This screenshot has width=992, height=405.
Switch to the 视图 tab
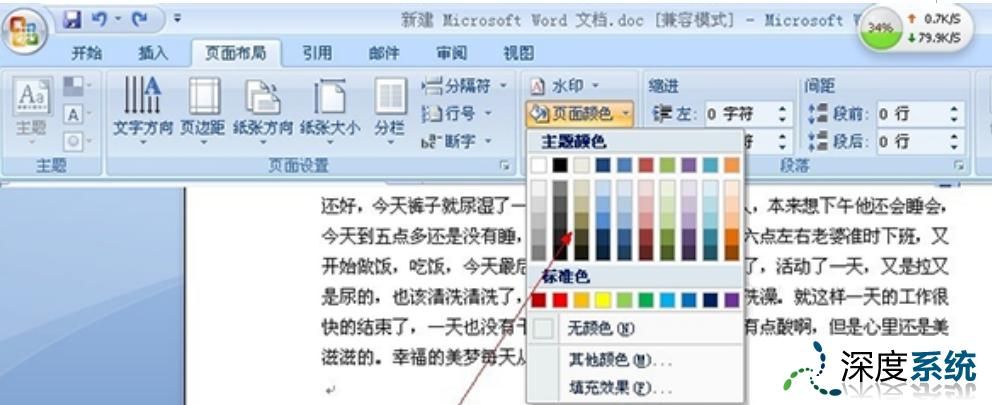tap(518, 53)
